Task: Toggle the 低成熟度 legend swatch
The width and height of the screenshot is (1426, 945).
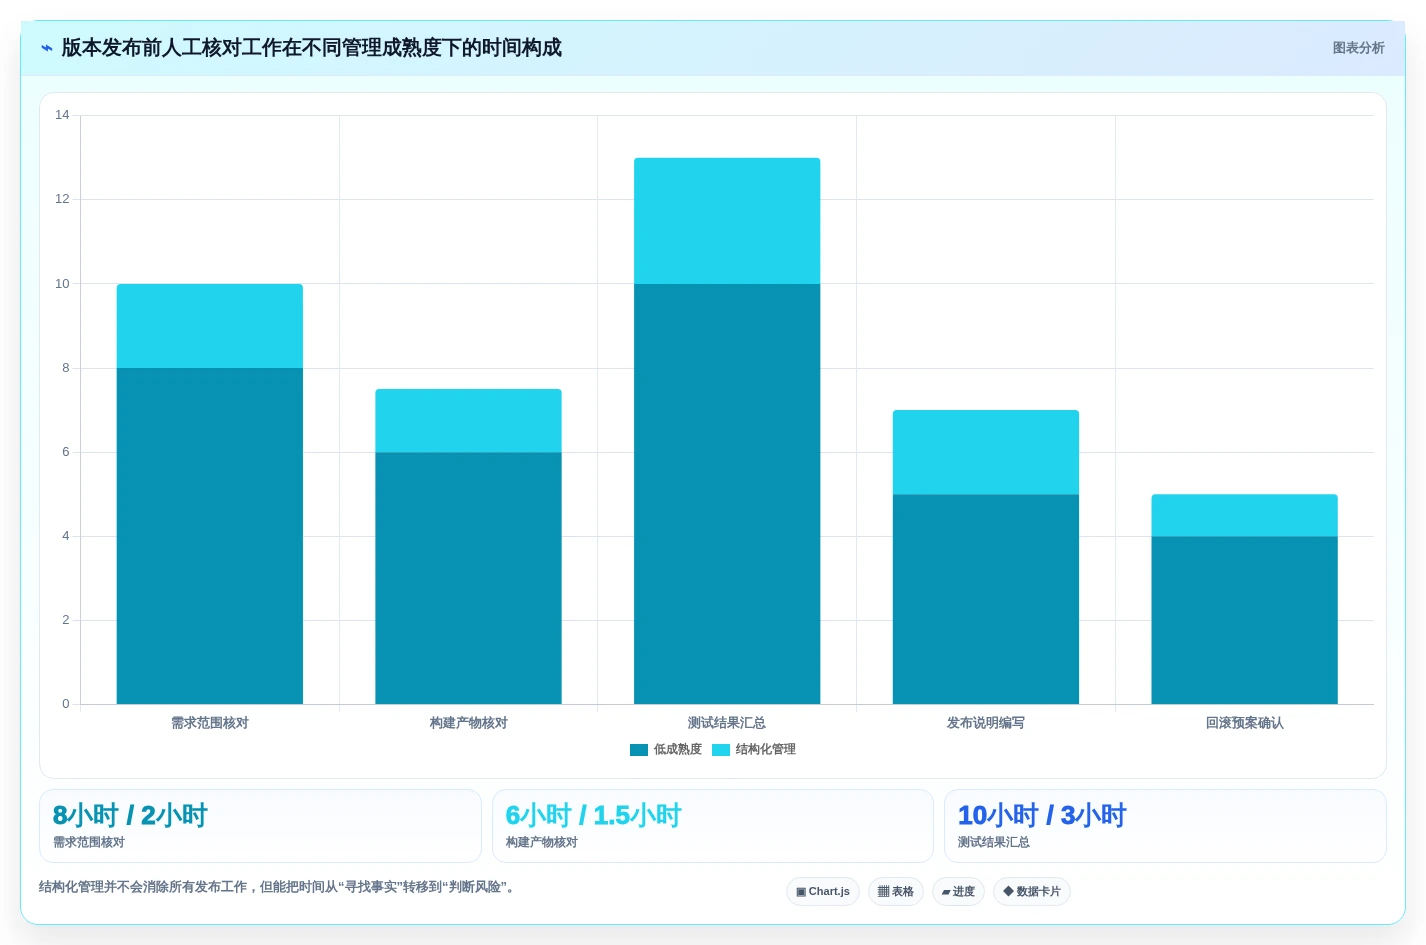Action: [639, 750]
